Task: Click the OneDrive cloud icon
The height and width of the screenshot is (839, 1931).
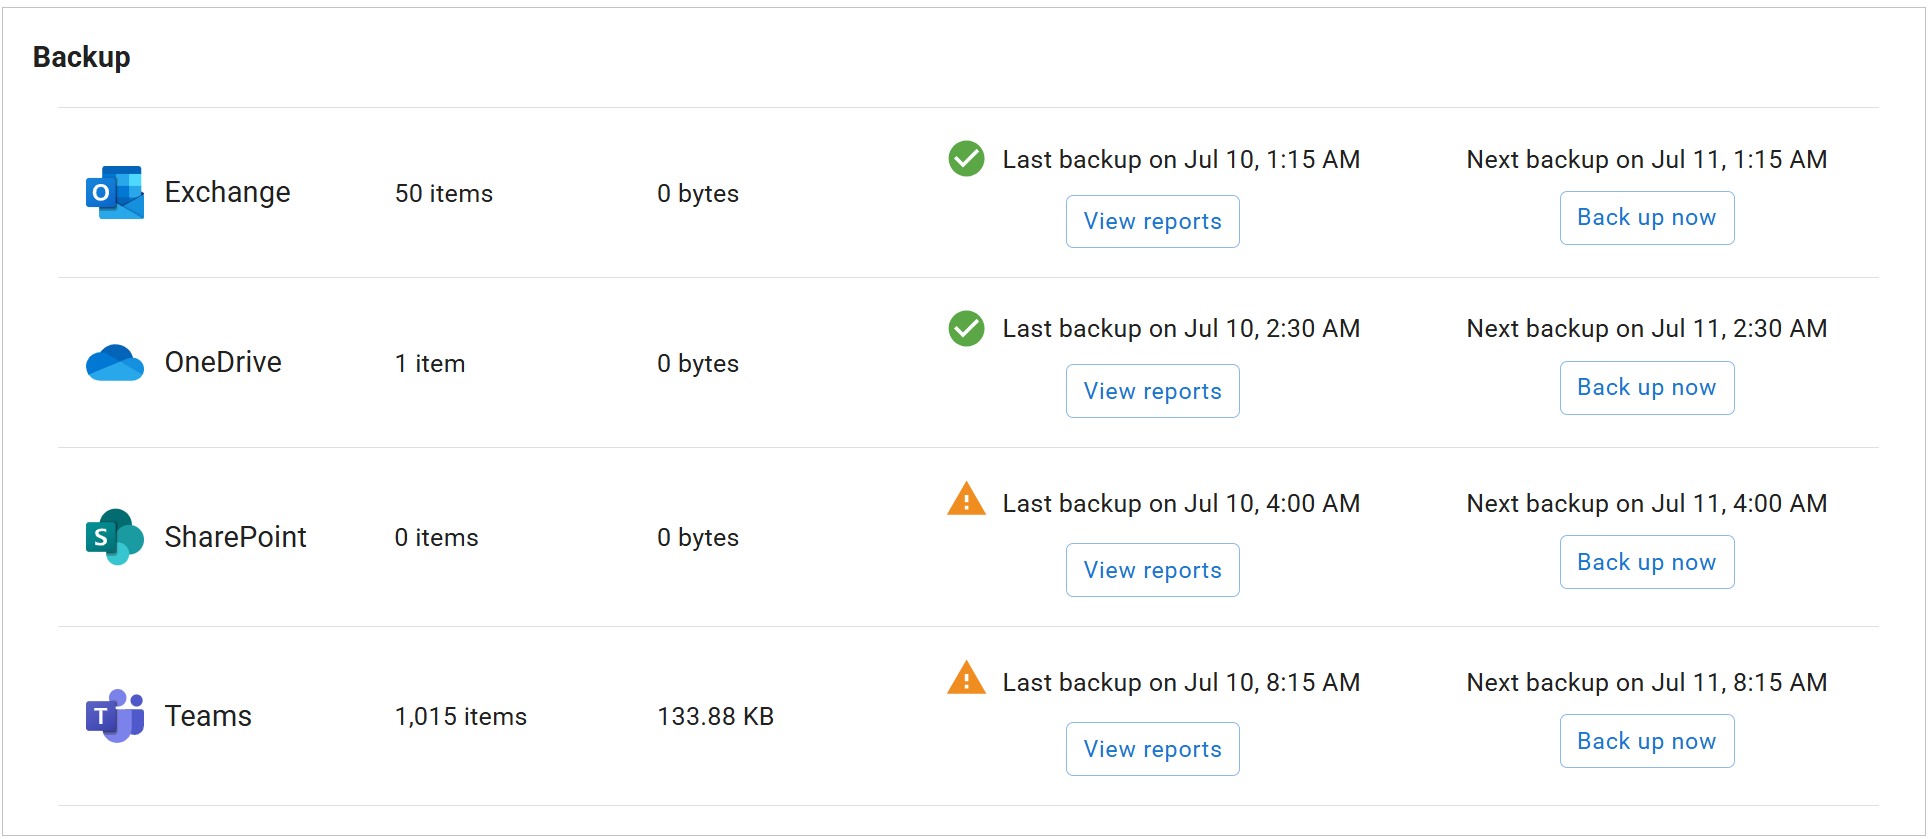Action: click(x=115, y=363)
